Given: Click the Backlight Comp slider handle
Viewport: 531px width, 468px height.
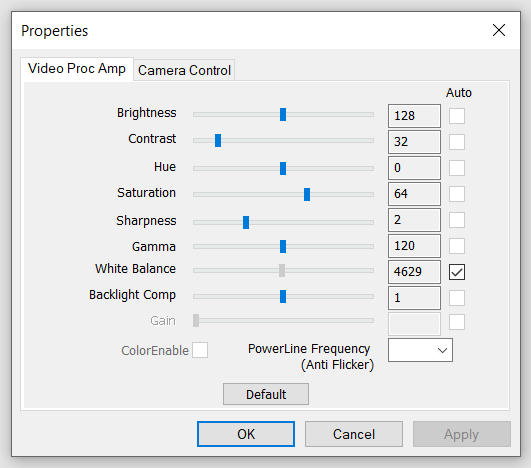Looking at the screenshot, I should [283, 296].
